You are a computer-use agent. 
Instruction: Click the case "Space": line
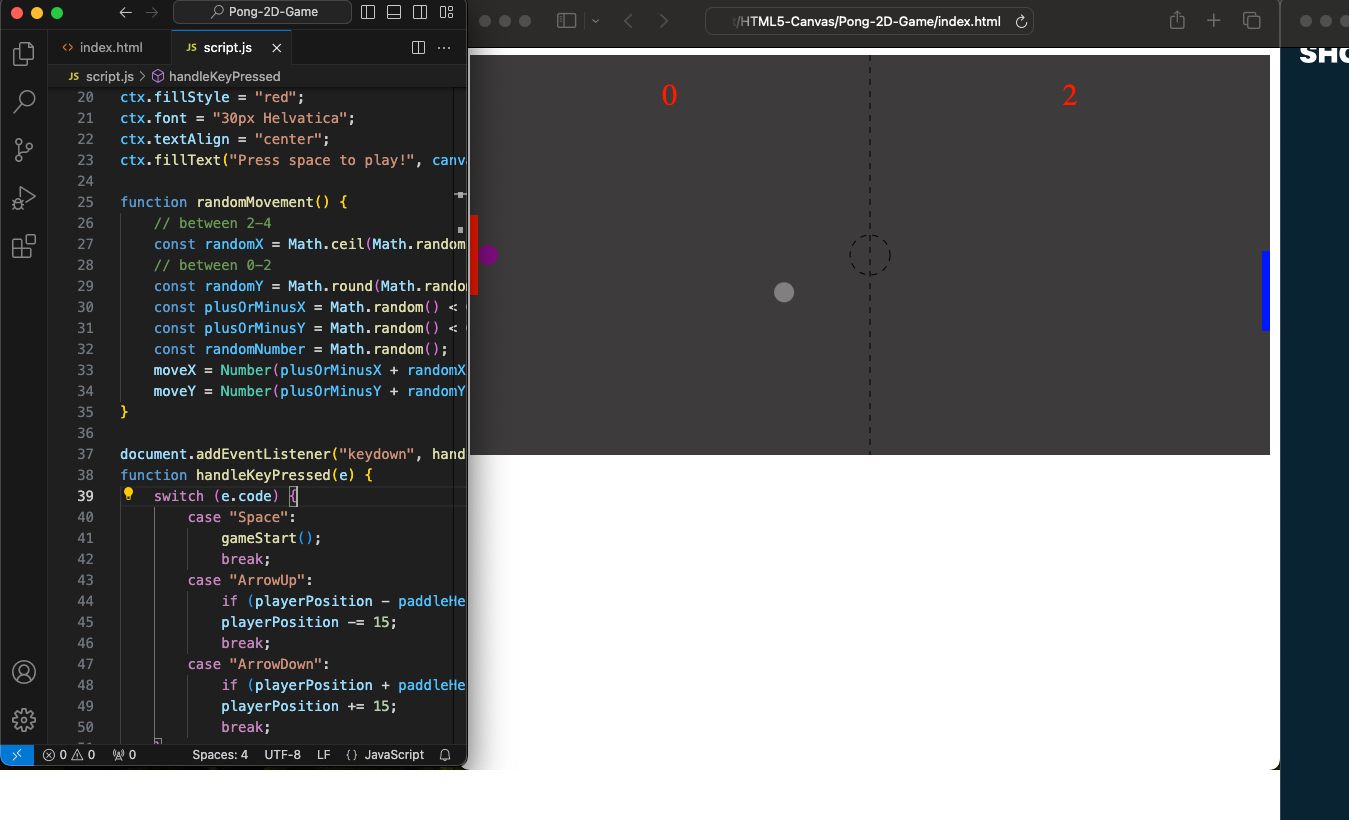tap(242, 517)
